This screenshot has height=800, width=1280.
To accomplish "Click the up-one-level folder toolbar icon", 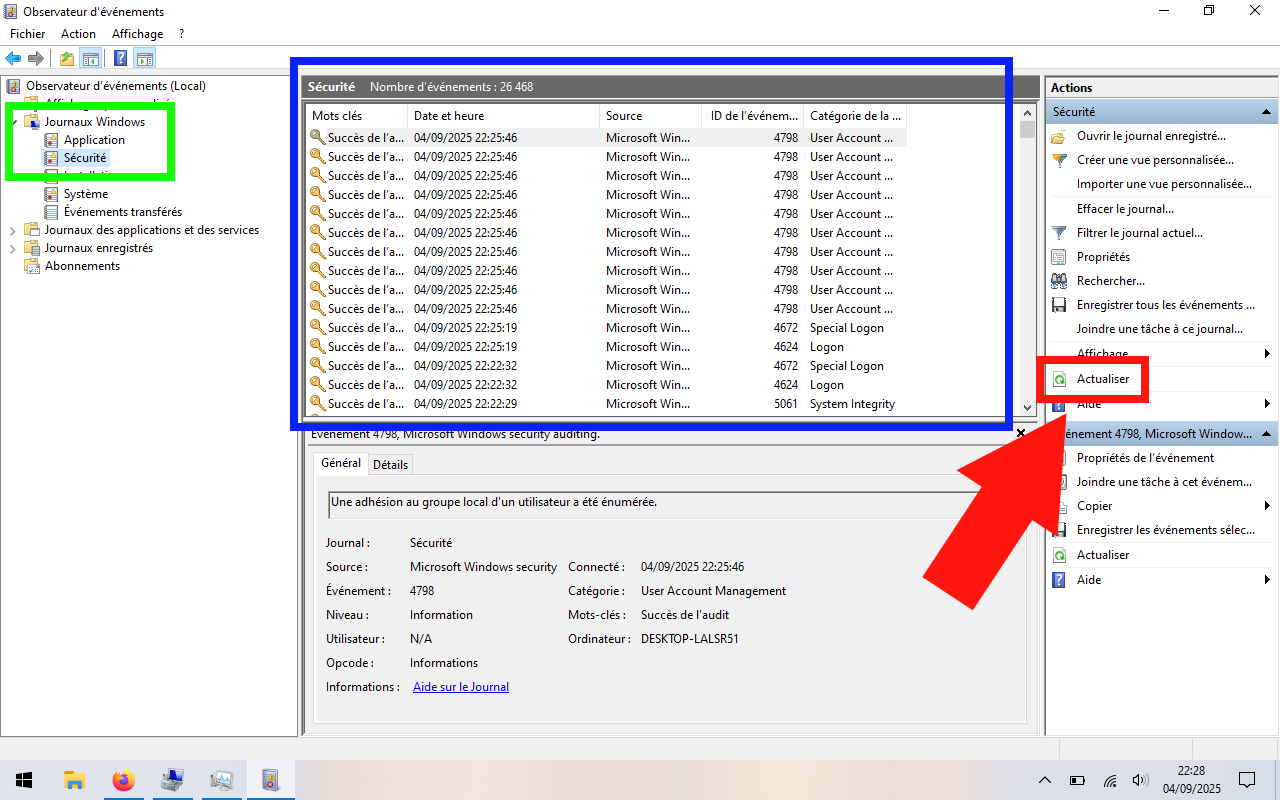I will point(67,58).
